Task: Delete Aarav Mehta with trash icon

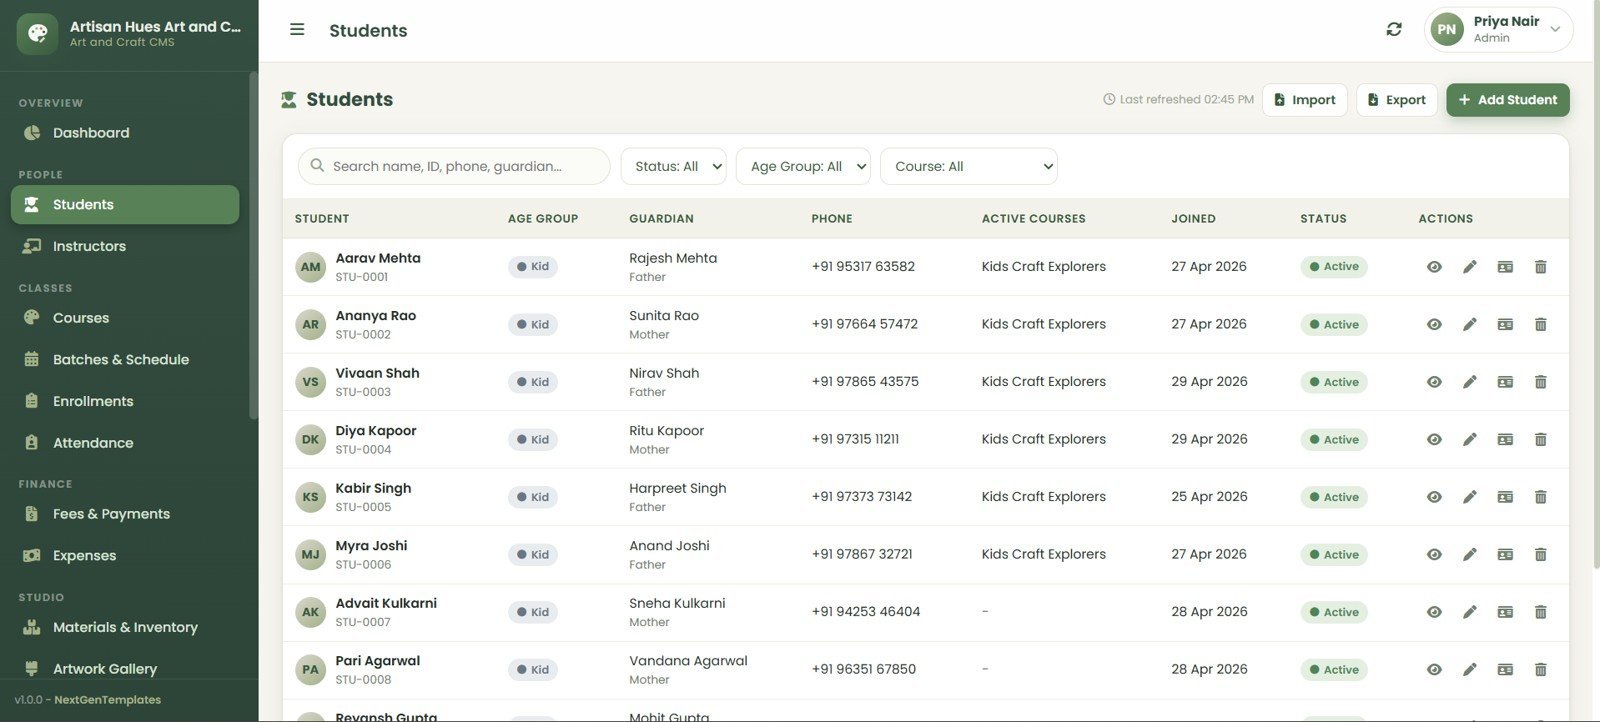Action: click(x=1540, y=267)
